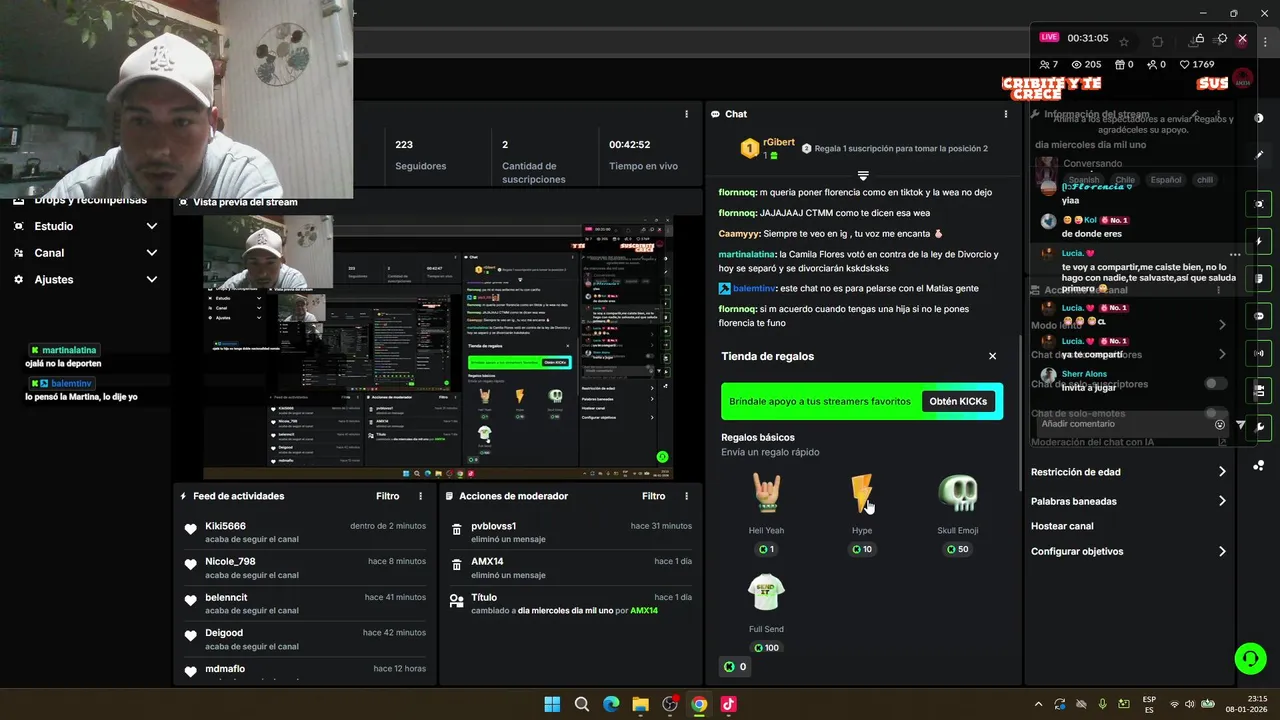The width and height of the screenshot is (1280, 720).
Task: Toggle Chat de solo-suscriptores switch
Action: pyautogui.click(x=1215, y=383)
